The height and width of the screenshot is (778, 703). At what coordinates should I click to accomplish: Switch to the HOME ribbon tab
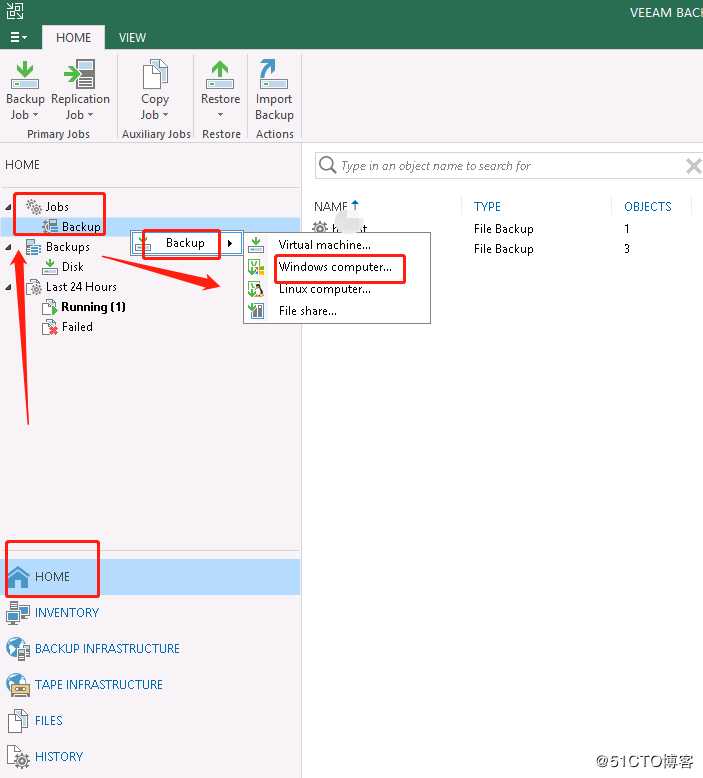coord(73,38)
